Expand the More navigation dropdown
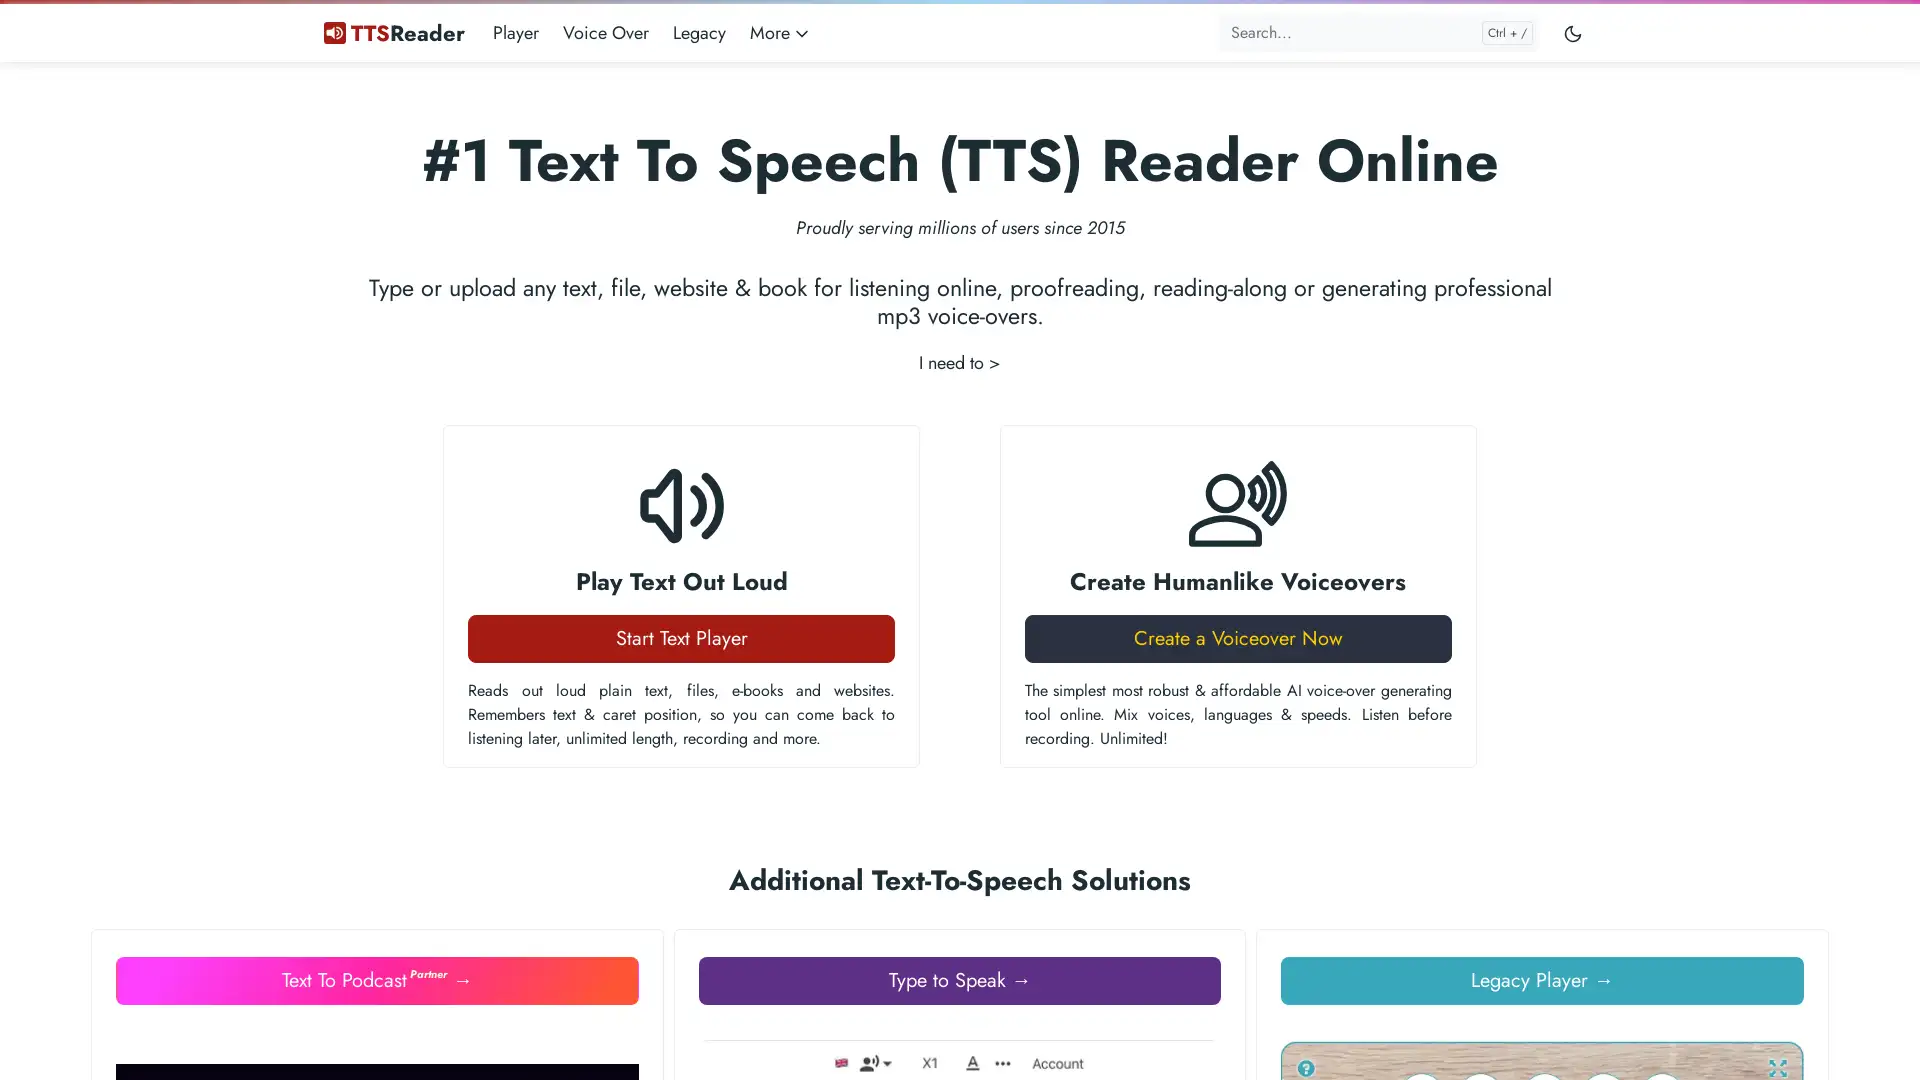Screen dimensions: 1920x1080 778,33
